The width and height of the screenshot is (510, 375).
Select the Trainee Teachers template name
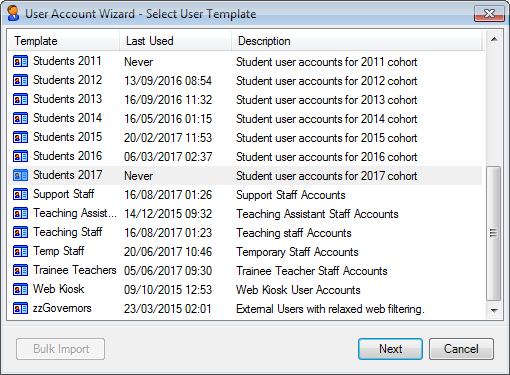click(x=75, y=270)
